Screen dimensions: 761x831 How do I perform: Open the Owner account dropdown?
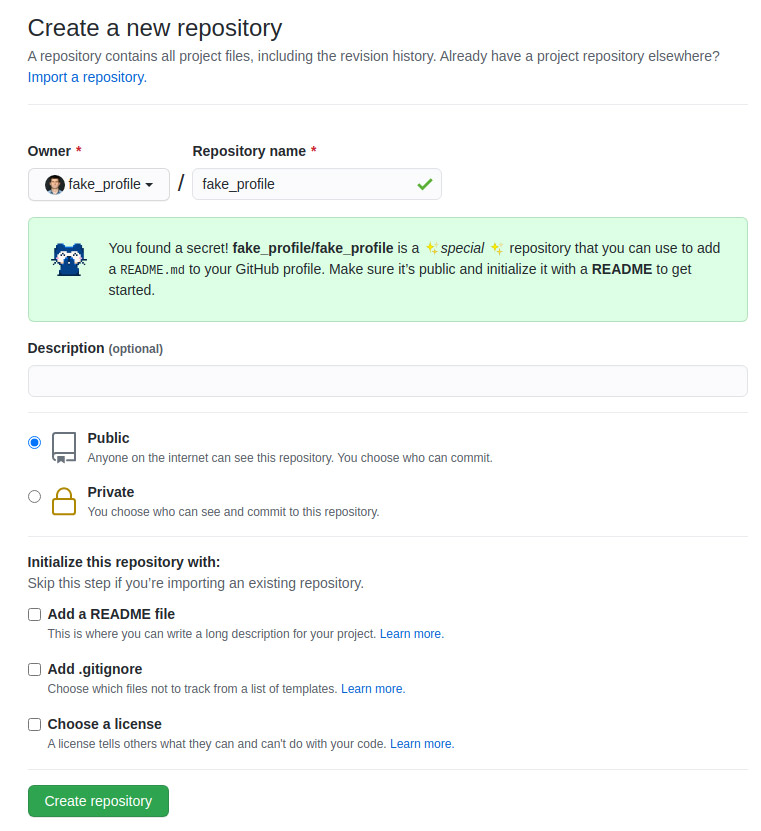pos(99,184)
